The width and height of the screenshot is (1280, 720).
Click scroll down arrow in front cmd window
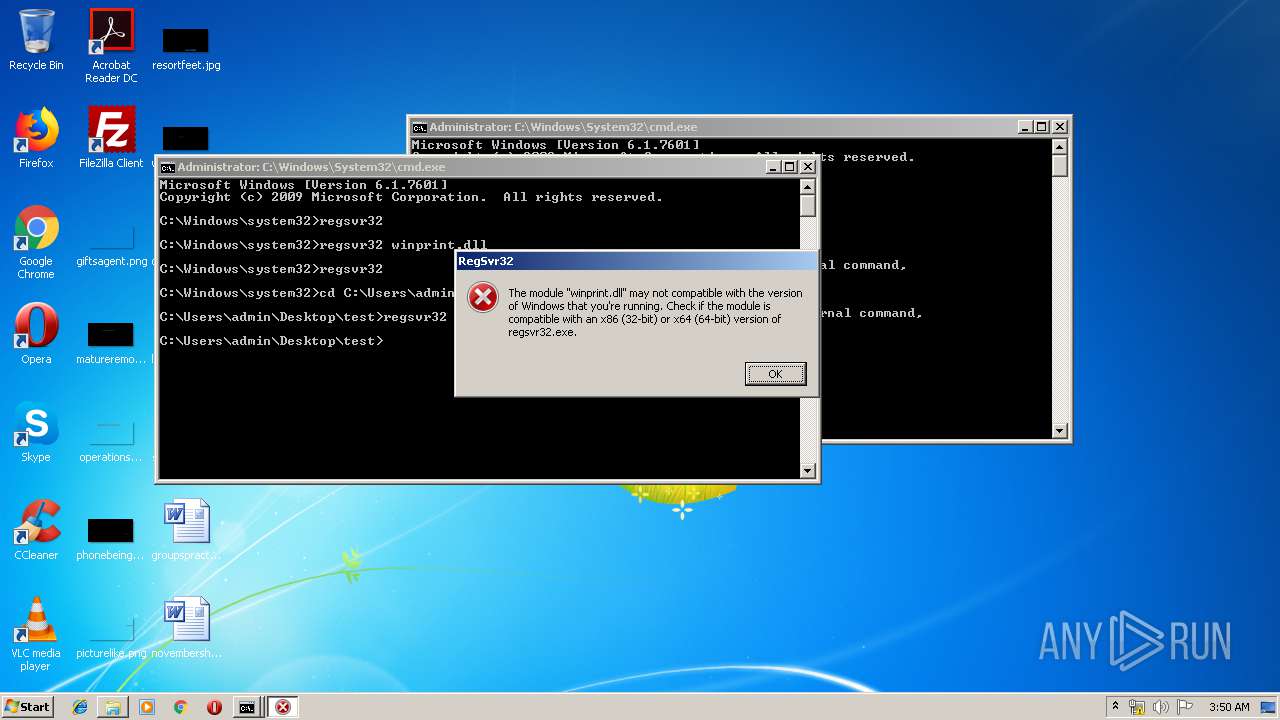click(x=808, y=471)
